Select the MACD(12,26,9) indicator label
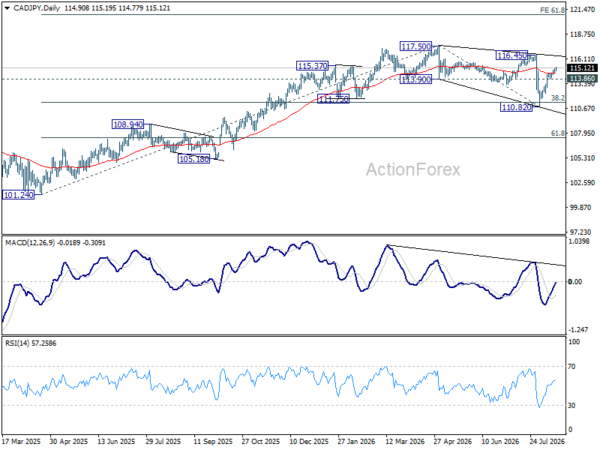This screenshot has width=600, height=450. point(30,243)
